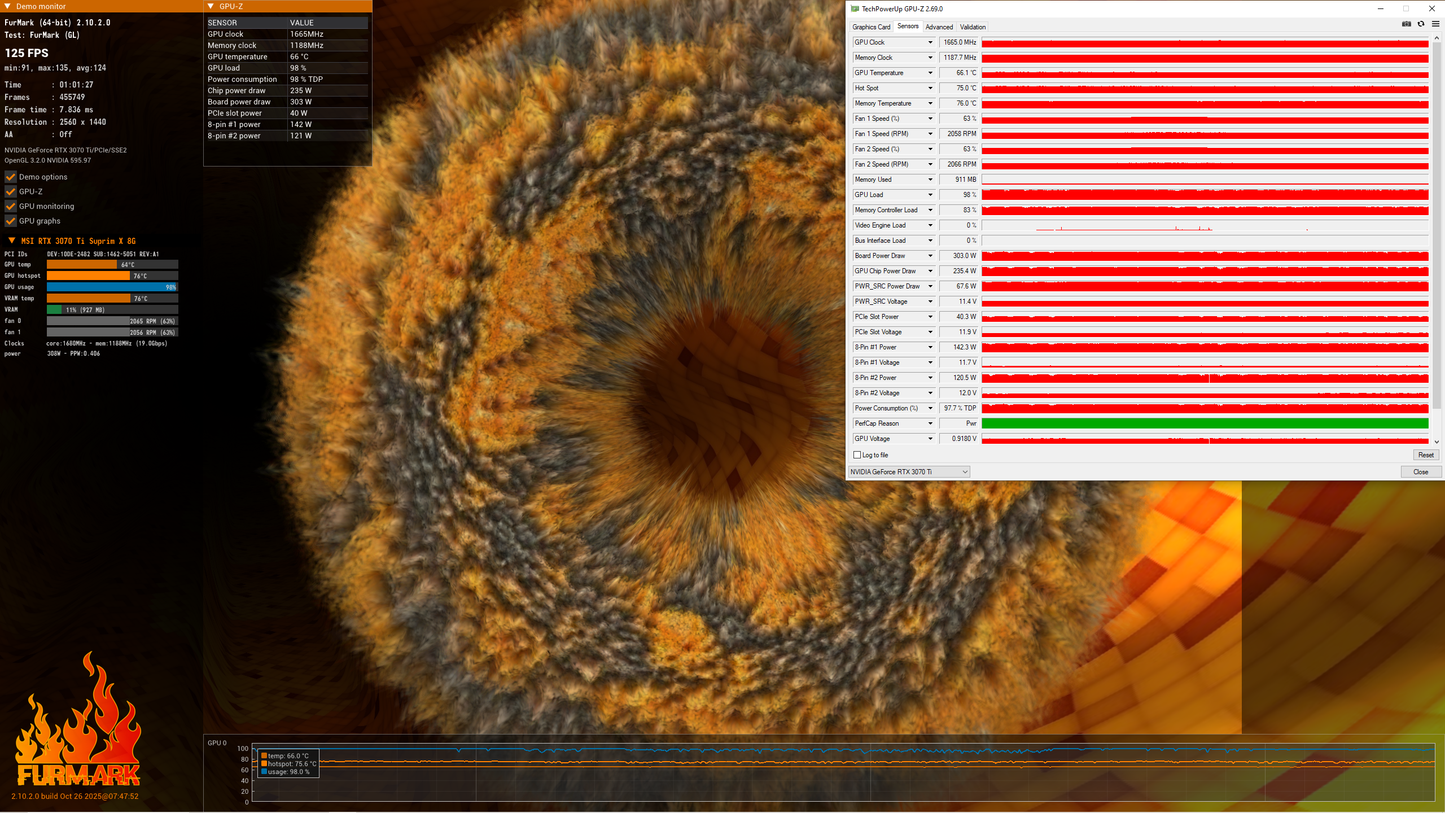Collapse the MSI RTX 3070 Ti section

pyautogui.click(x=12, y=241)
